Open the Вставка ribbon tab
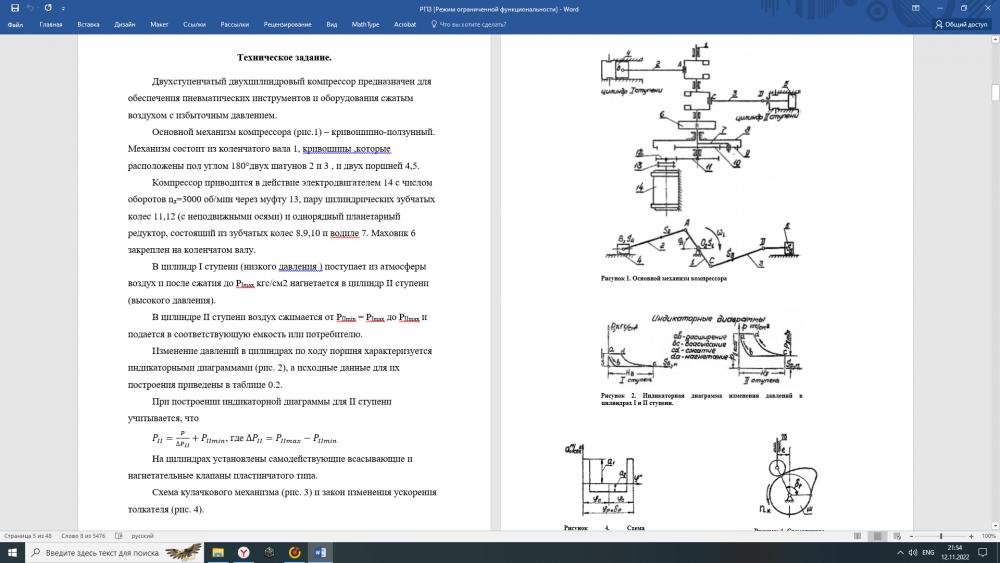This screenshot has width=1000, height=563. [x=88, y=24]
